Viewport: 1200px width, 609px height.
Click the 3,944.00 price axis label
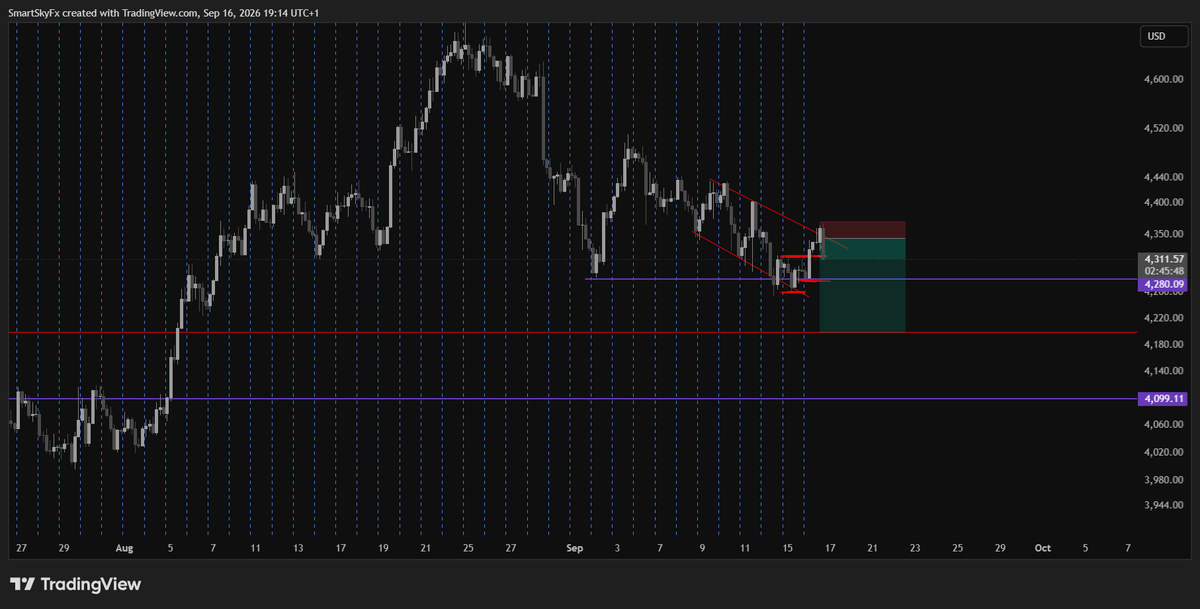1165,505
